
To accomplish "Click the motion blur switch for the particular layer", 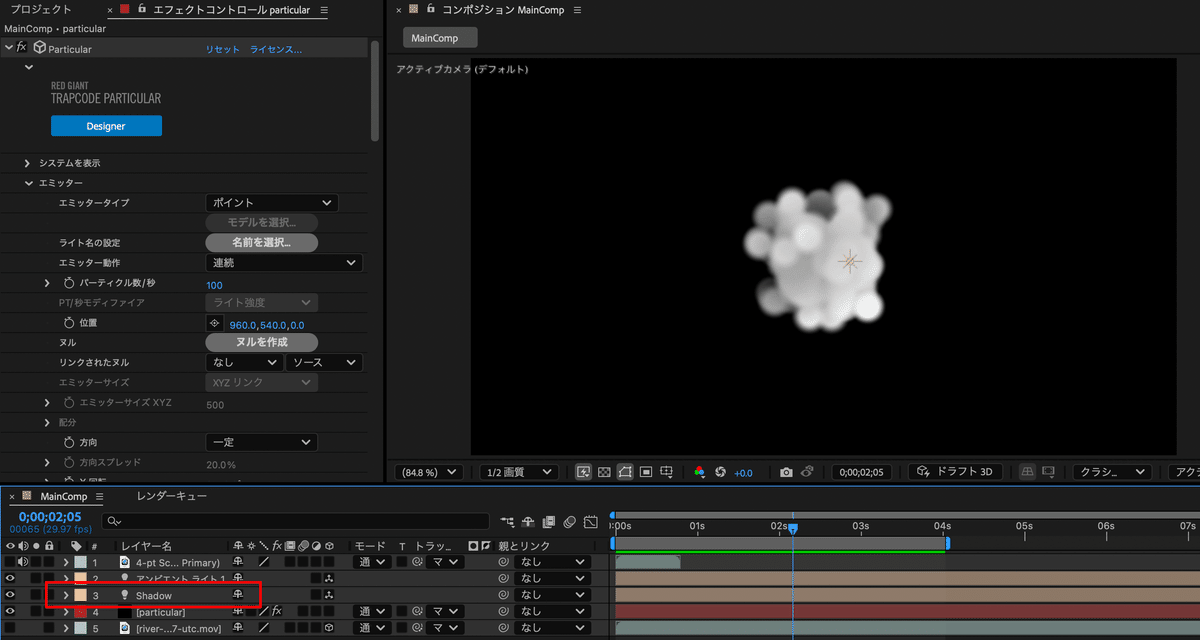I will click(x=304, y=611).
